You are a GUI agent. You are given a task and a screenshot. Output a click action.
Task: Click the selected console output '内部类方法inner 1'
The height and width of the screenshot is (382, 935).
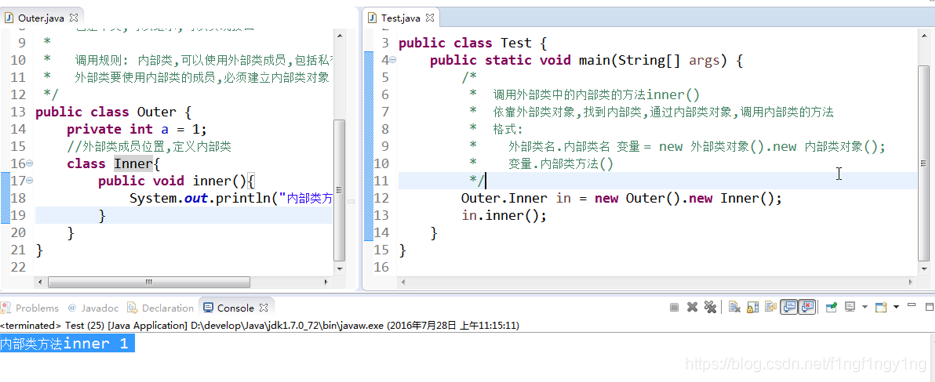click(67, 344)
